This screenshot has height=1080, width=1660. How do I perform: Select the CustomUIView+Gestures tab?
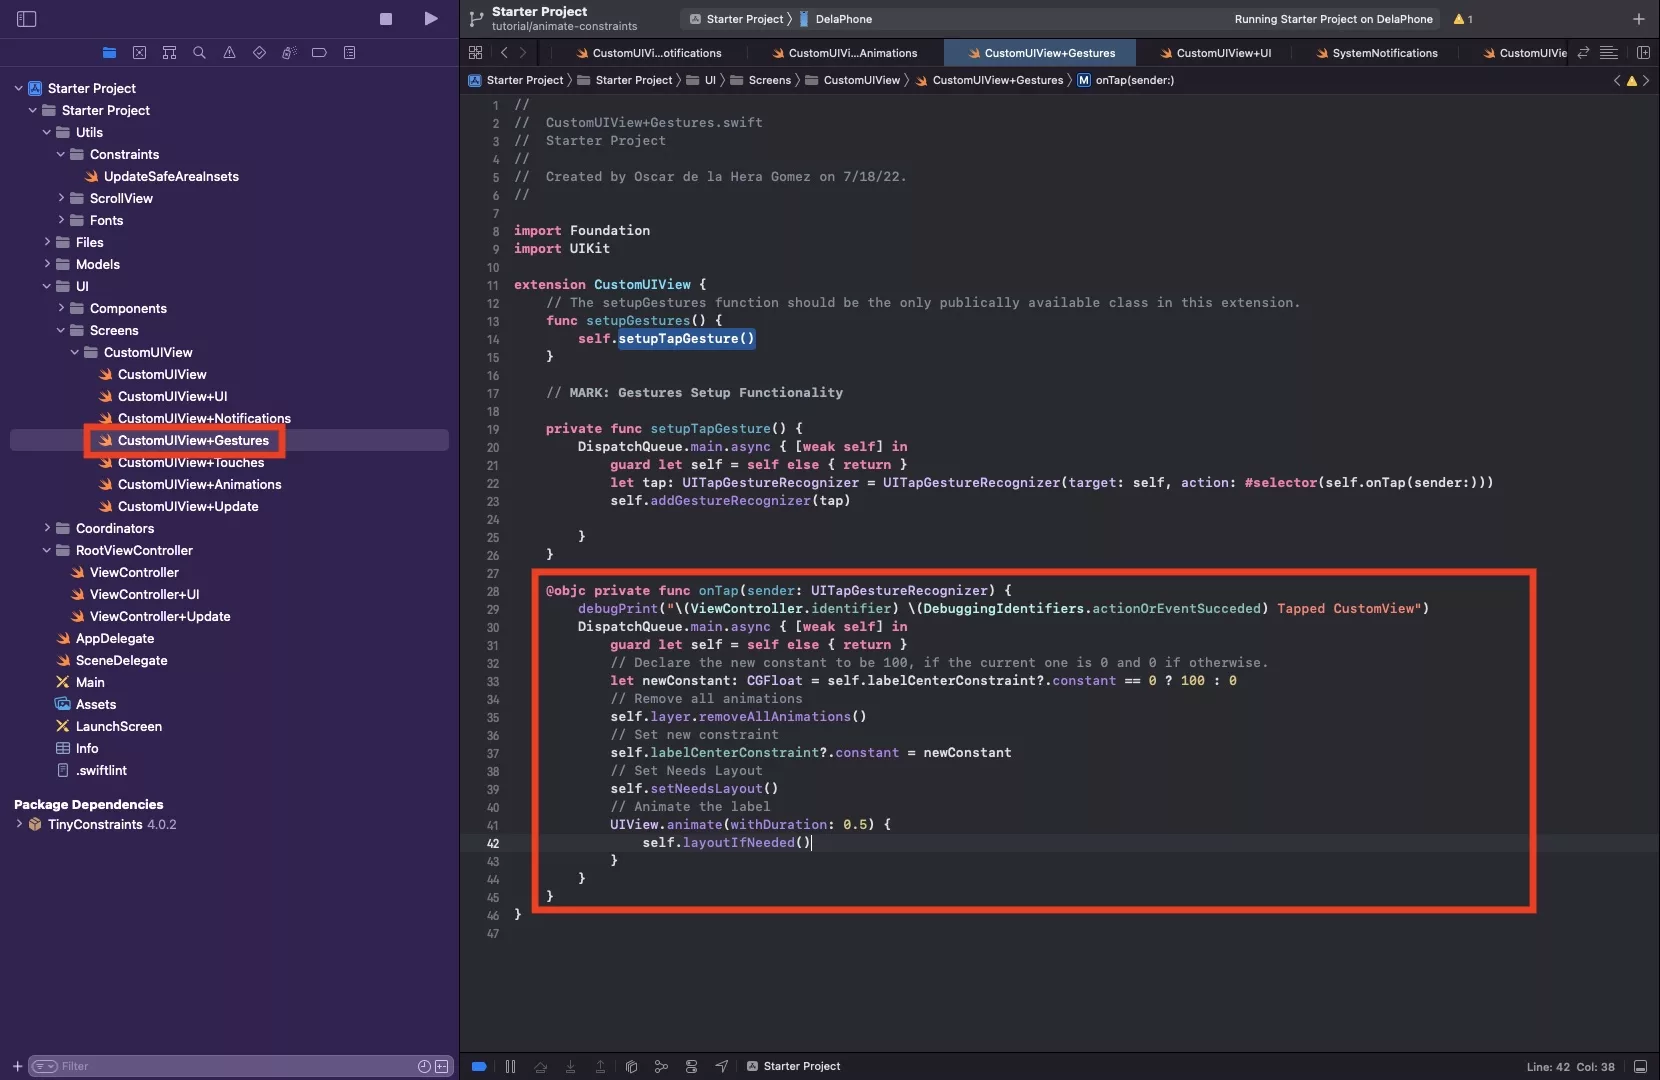(x=1040, y=53)
